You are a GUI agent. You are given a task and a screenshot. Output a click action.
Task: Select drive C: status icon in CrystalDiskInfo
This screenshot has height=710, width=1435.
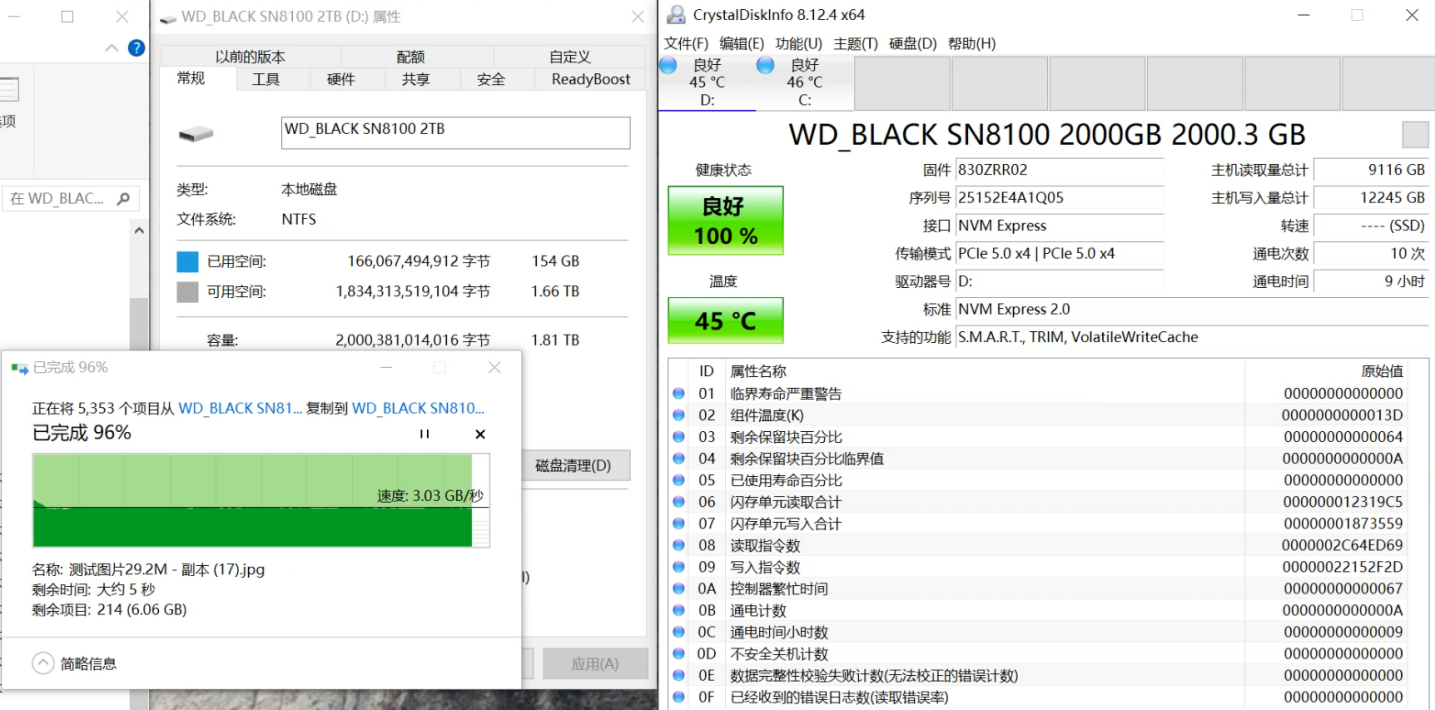766,66
